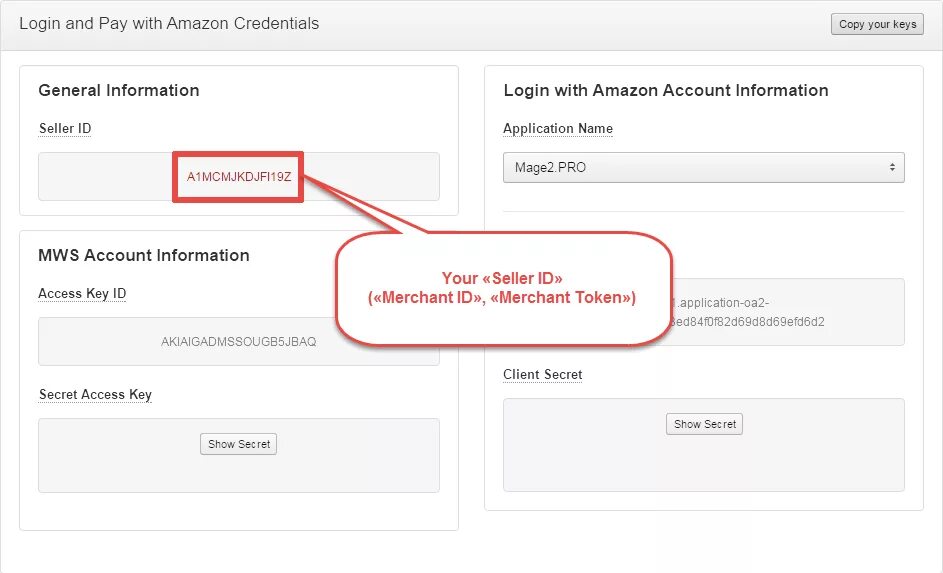Screen dimensions: 943x573
Task: Click the dropdown arrow beside Mage2.PRO
Action: [x=892, y=168]
